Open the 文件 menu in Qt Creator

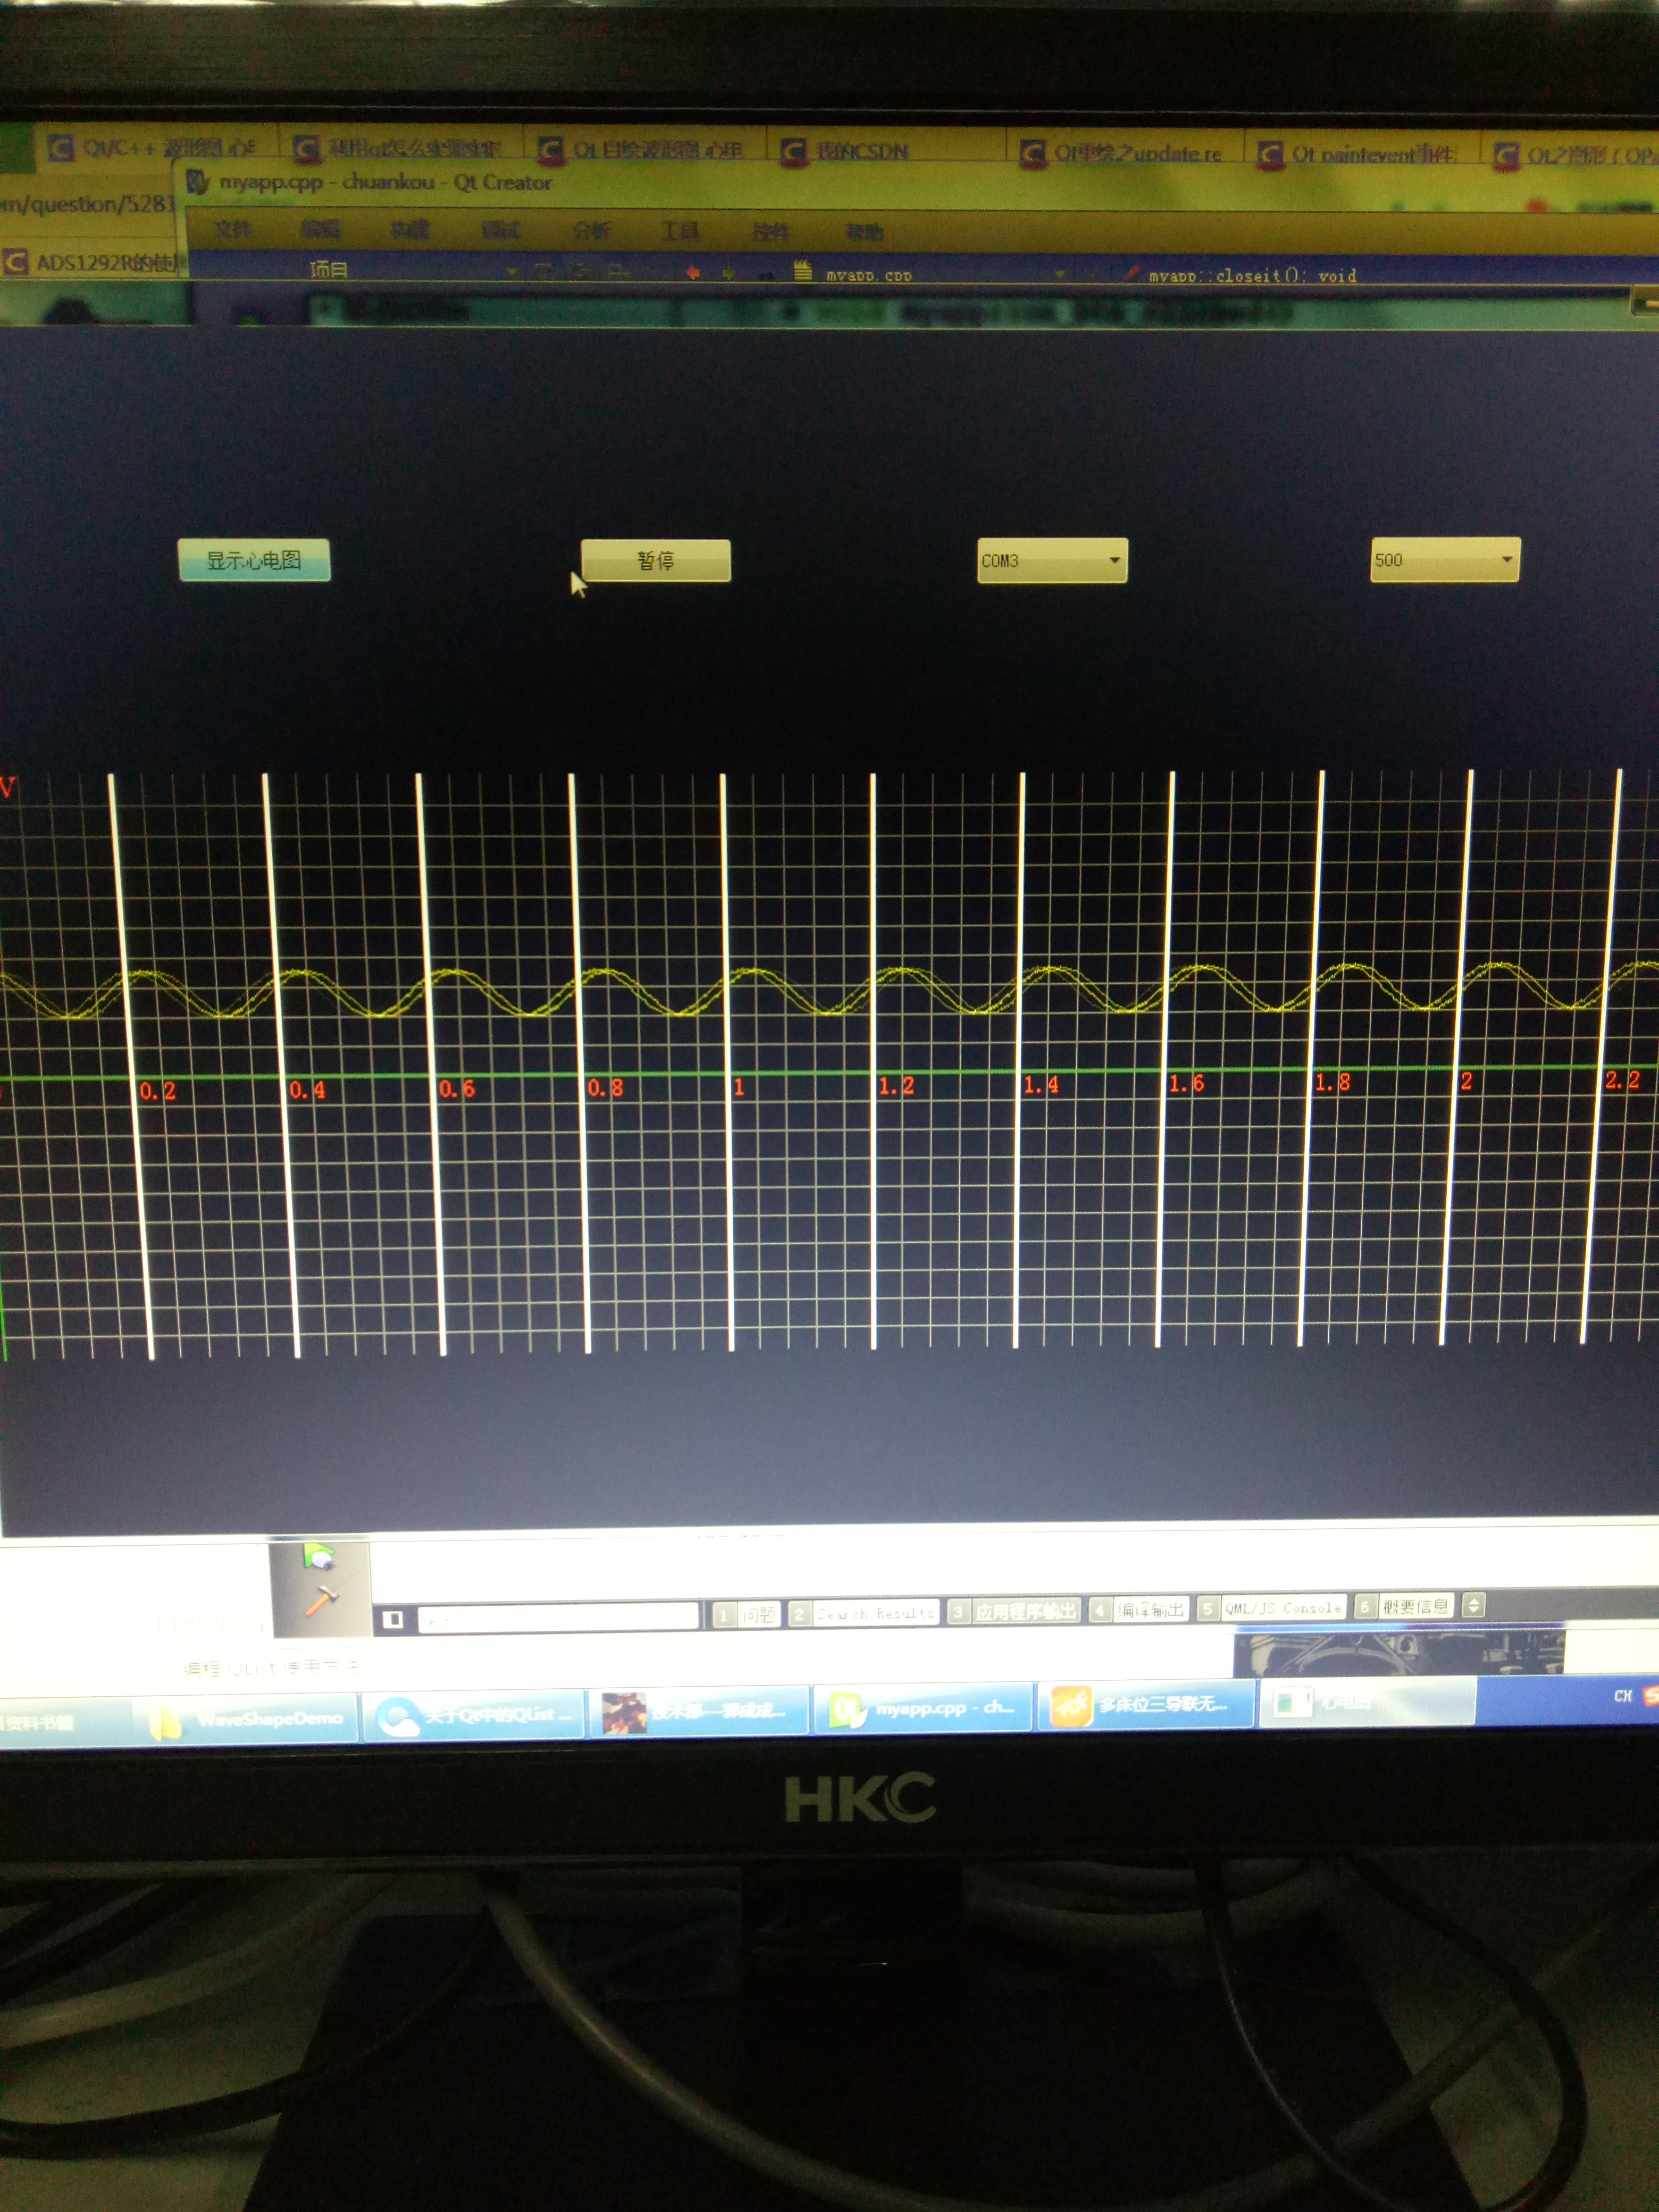(x=232, y=229)
